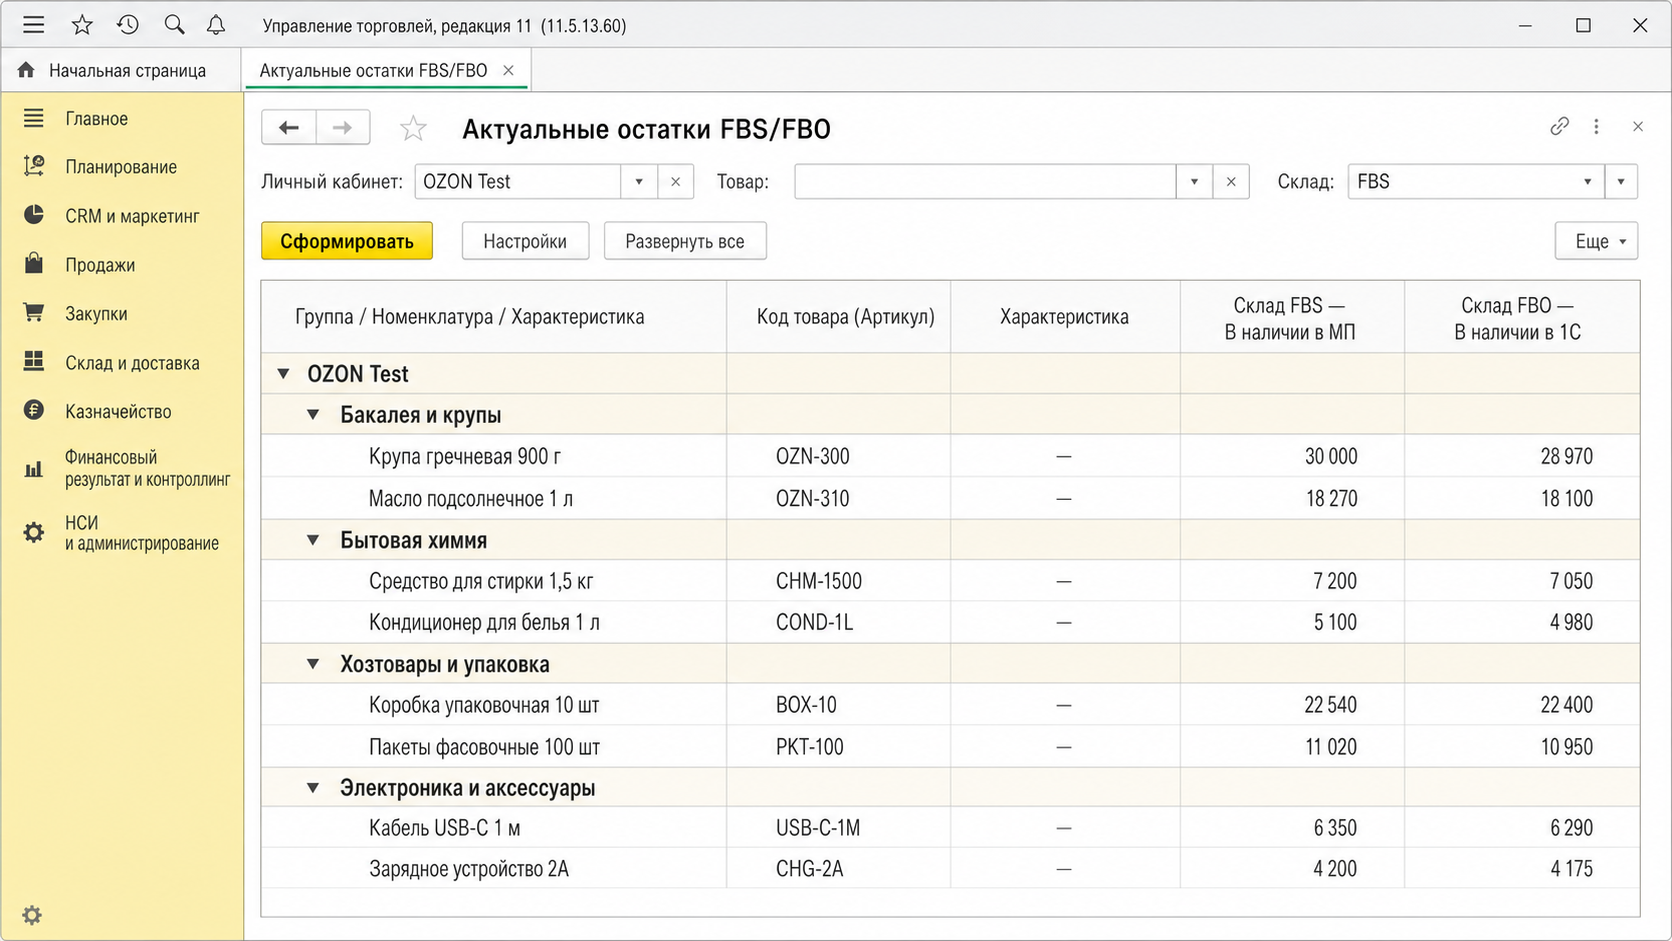Open sidebar settings gear at bottom
The width and height of the screenshot is (1672, 941).
point(32,915)
